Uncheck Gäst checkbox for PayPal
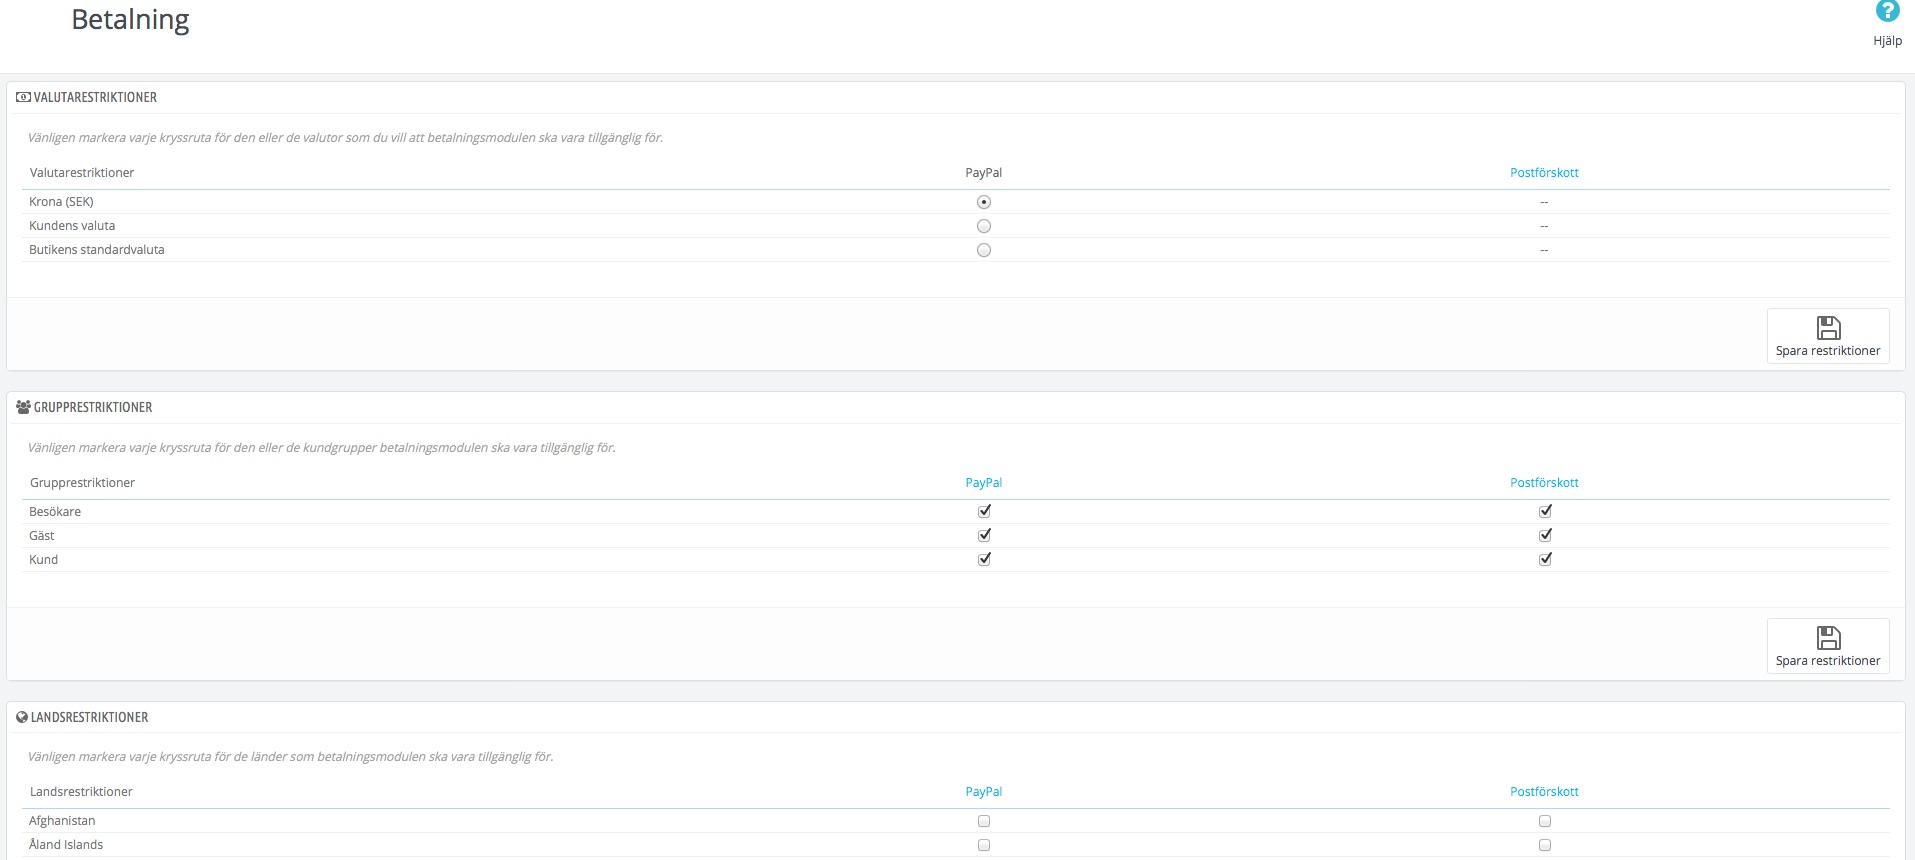 984,535
